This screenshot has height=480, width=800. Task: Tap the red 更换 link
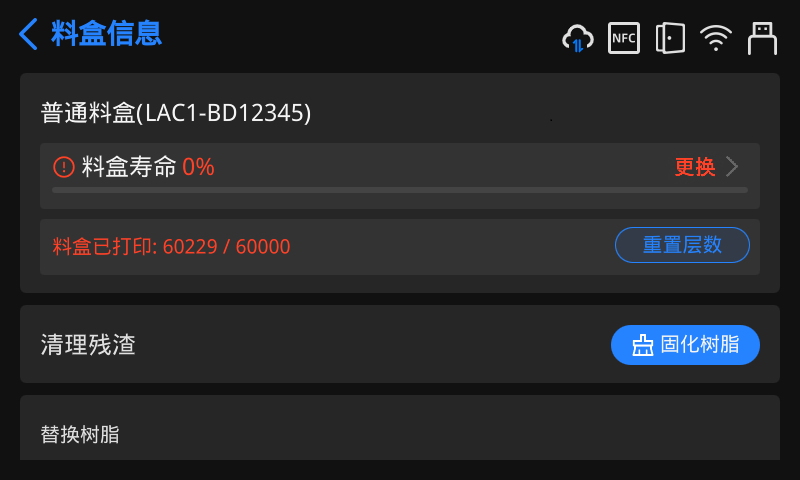point(695,167)
